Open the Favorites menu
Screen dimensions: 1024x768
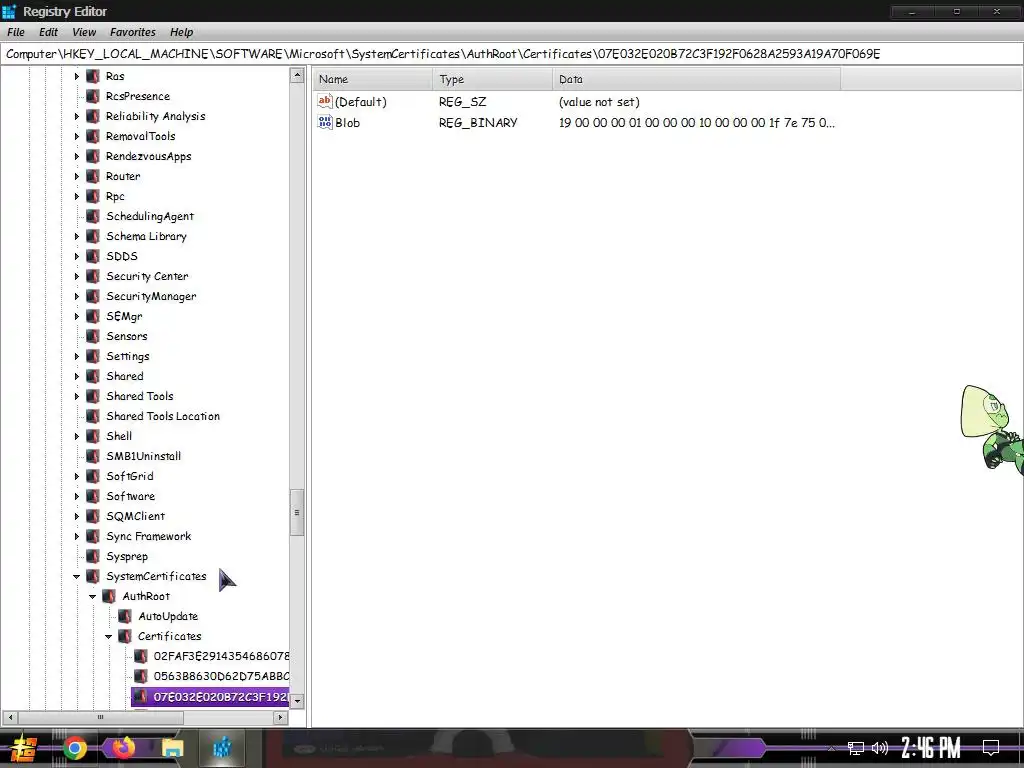(133, 32)
